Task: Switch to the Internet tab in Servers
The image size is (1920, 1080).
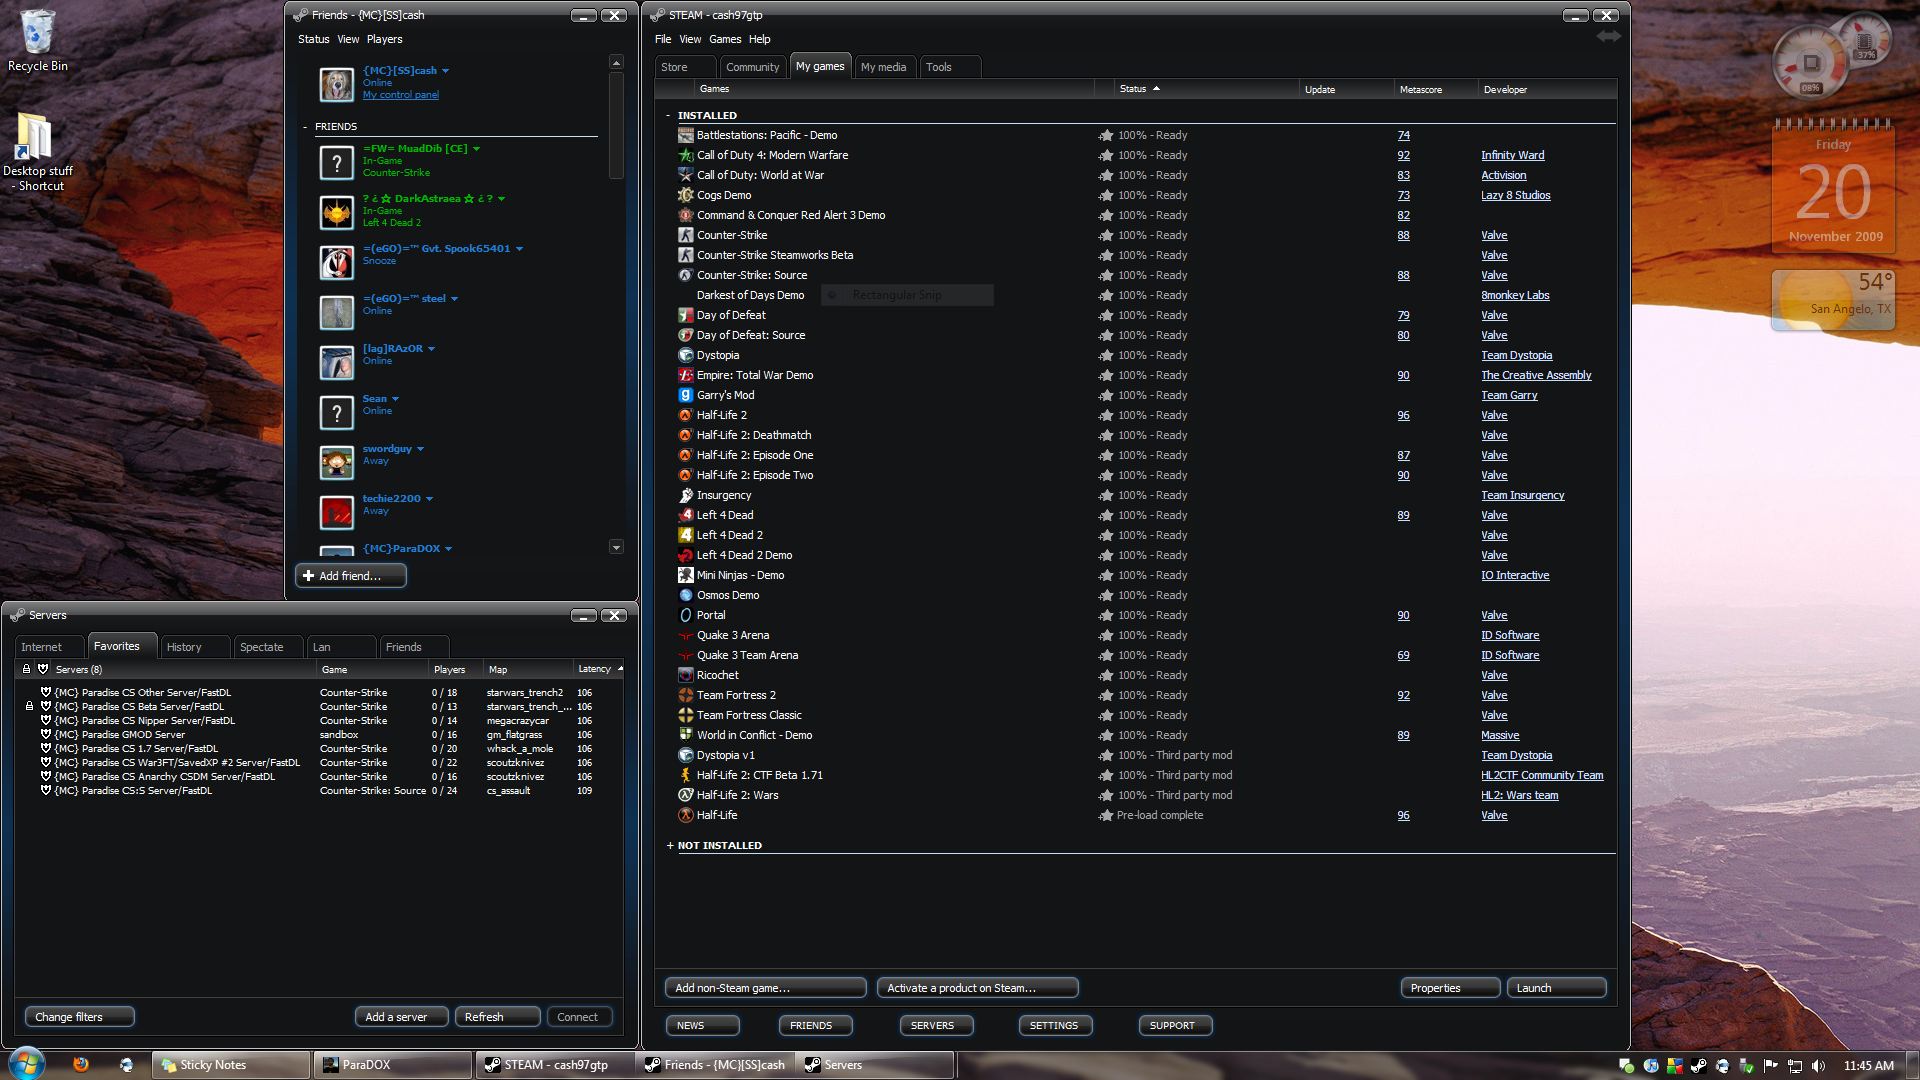Action: 50,647
